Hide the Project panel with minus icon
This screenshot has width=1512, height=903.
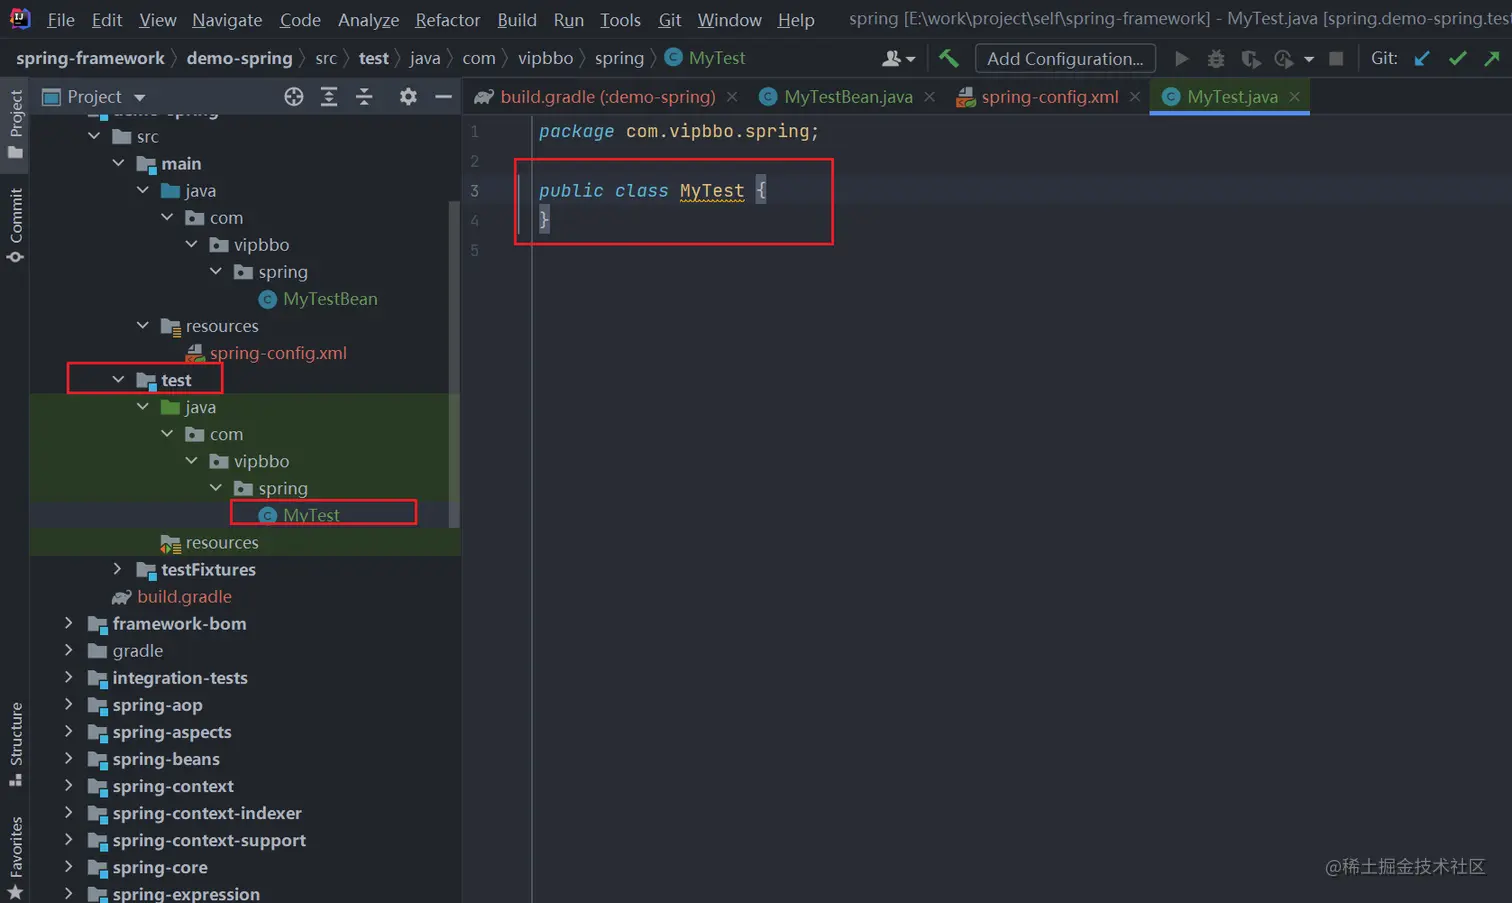pos(443,96)
